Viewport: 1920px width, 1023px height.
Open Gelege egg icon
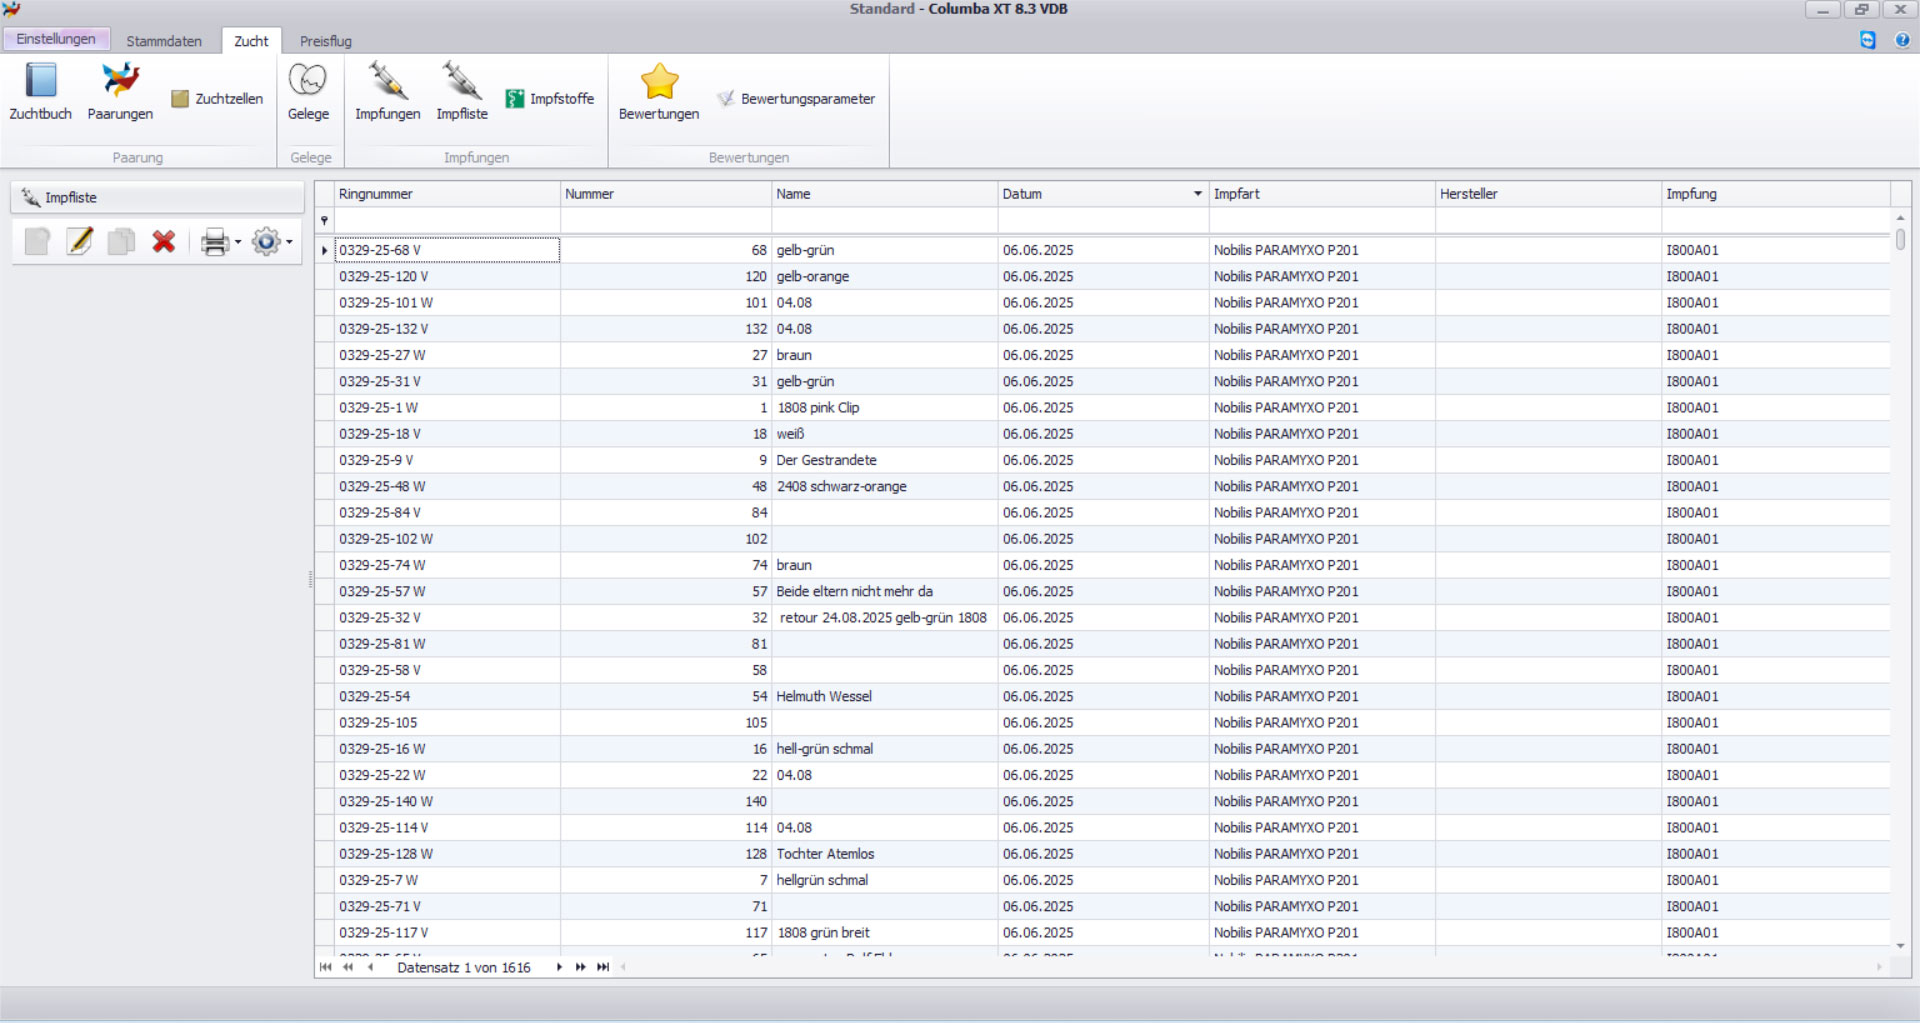tap(308, 82)
